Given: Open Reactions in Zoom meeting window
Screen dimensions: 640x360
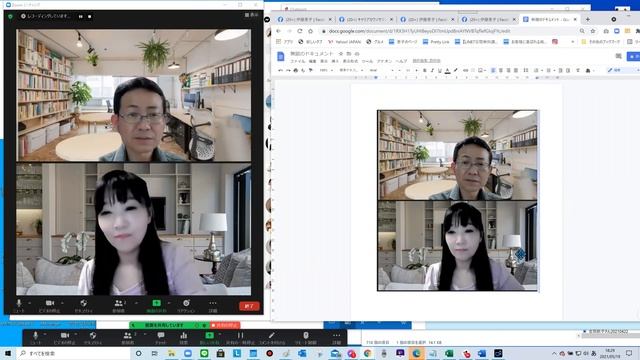Looking at the screenshot, I should (x=186, y=306).
